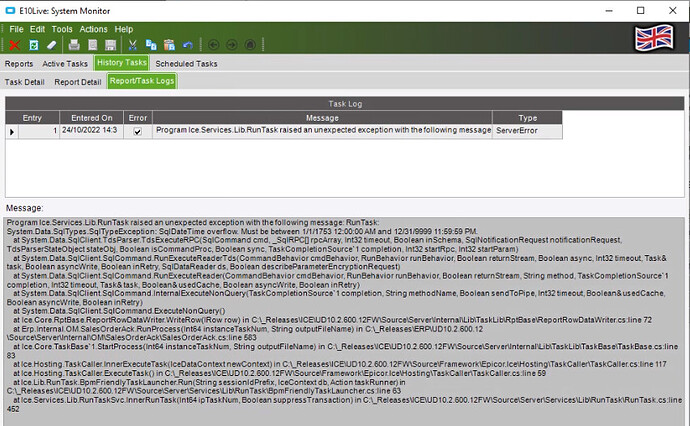Sort by the Error column header

point(138,118)
